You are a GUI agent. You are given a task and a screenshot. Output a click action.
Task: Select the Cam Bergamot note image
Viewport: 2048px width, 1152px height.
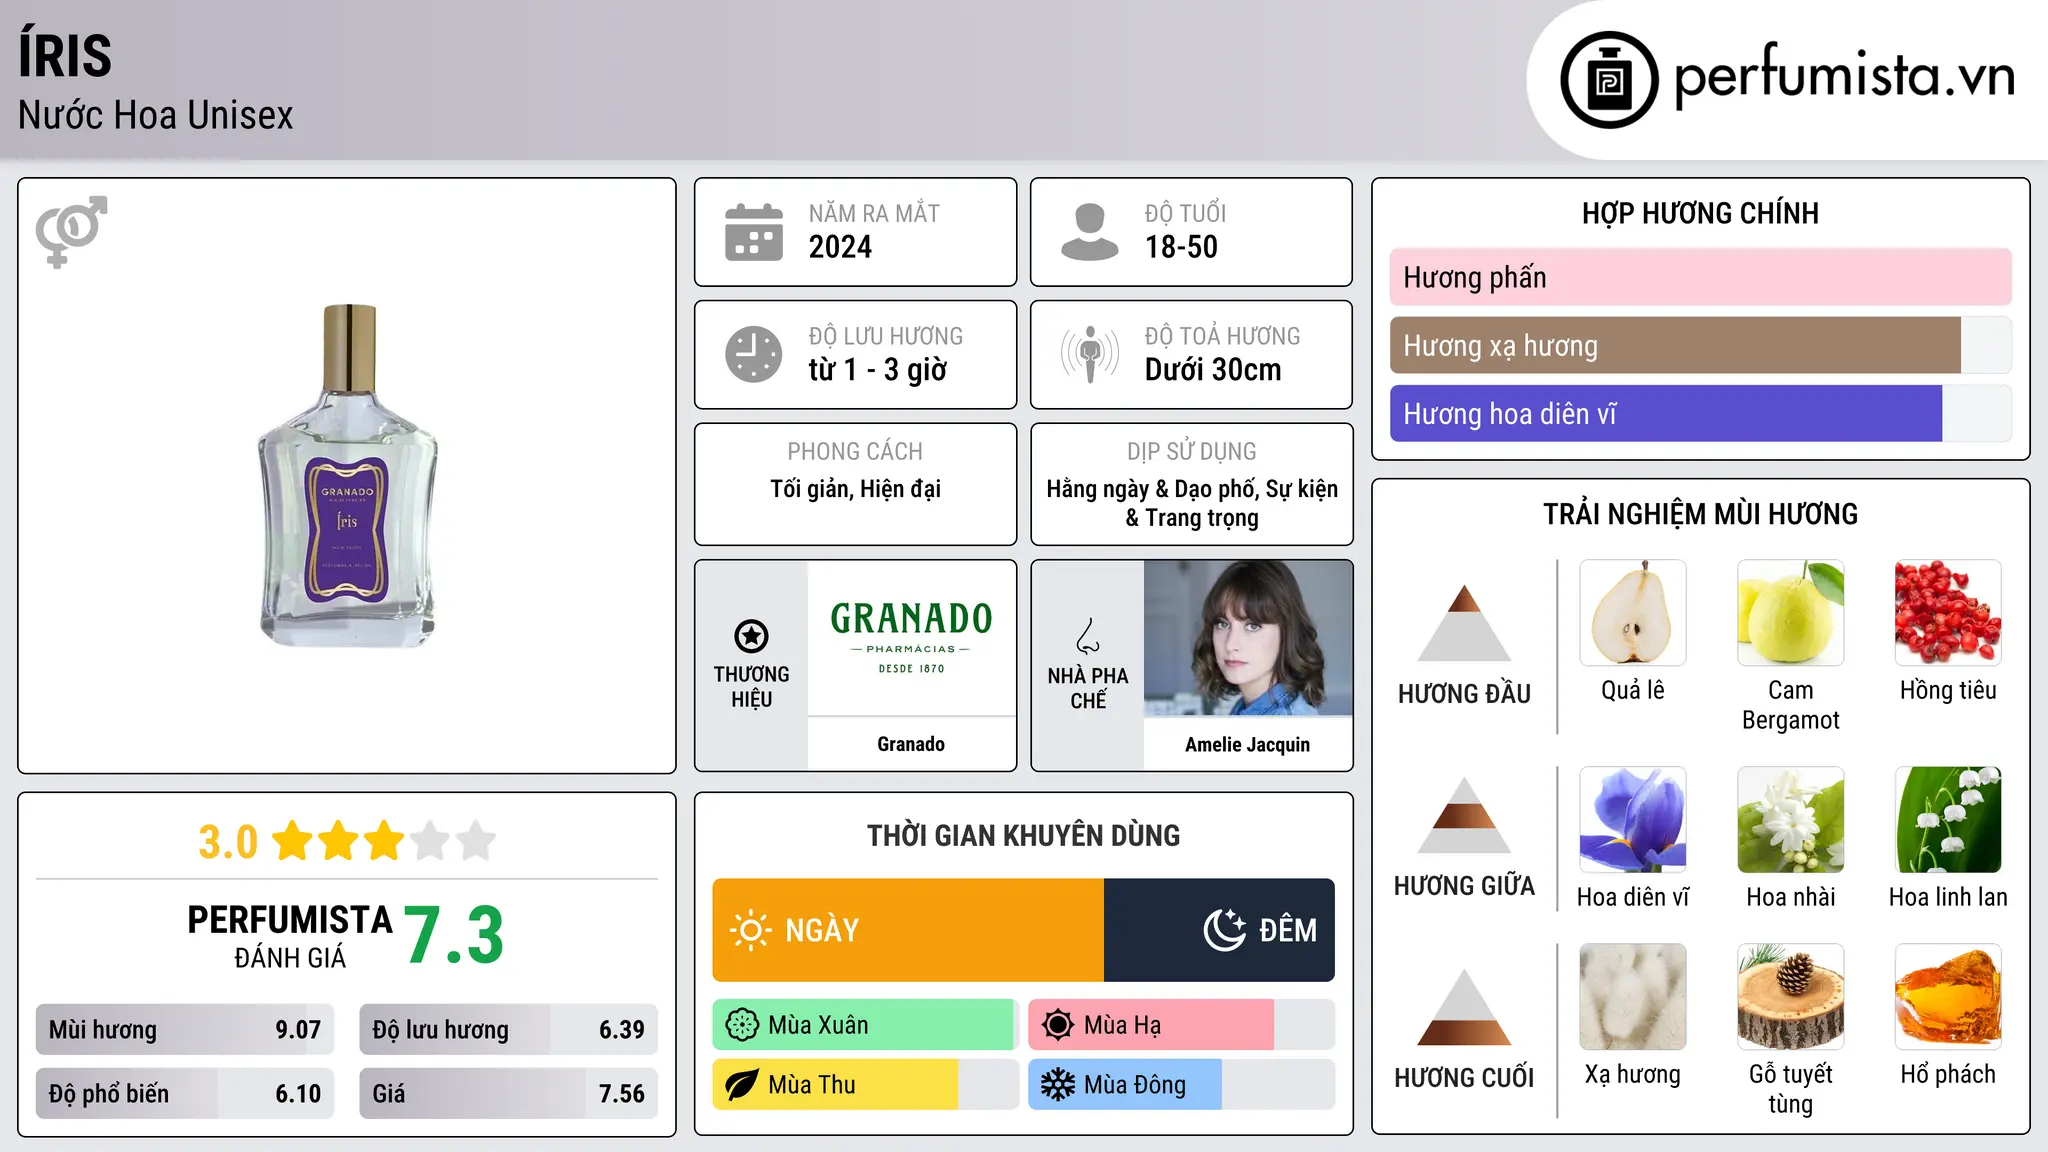click(x=1791, y=613)
